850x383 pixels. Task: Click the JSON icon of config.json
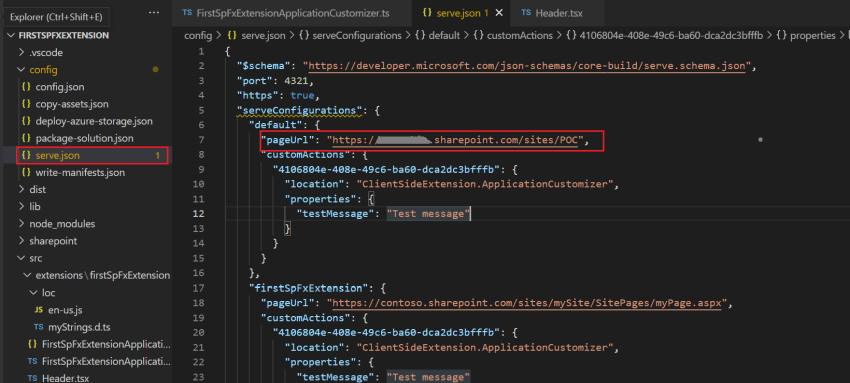25,87
